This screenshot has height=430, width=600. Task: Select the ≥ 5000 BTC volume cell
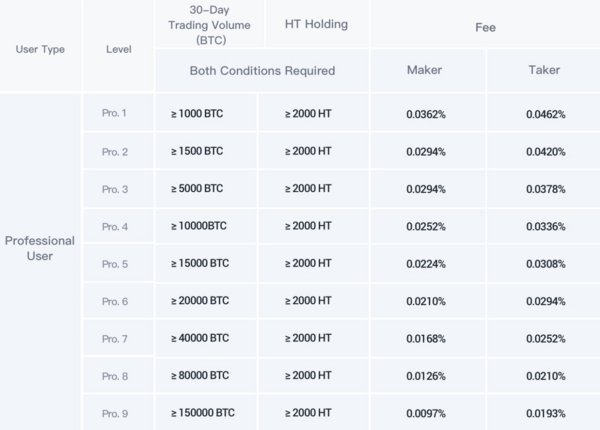[x=197, y=189]
